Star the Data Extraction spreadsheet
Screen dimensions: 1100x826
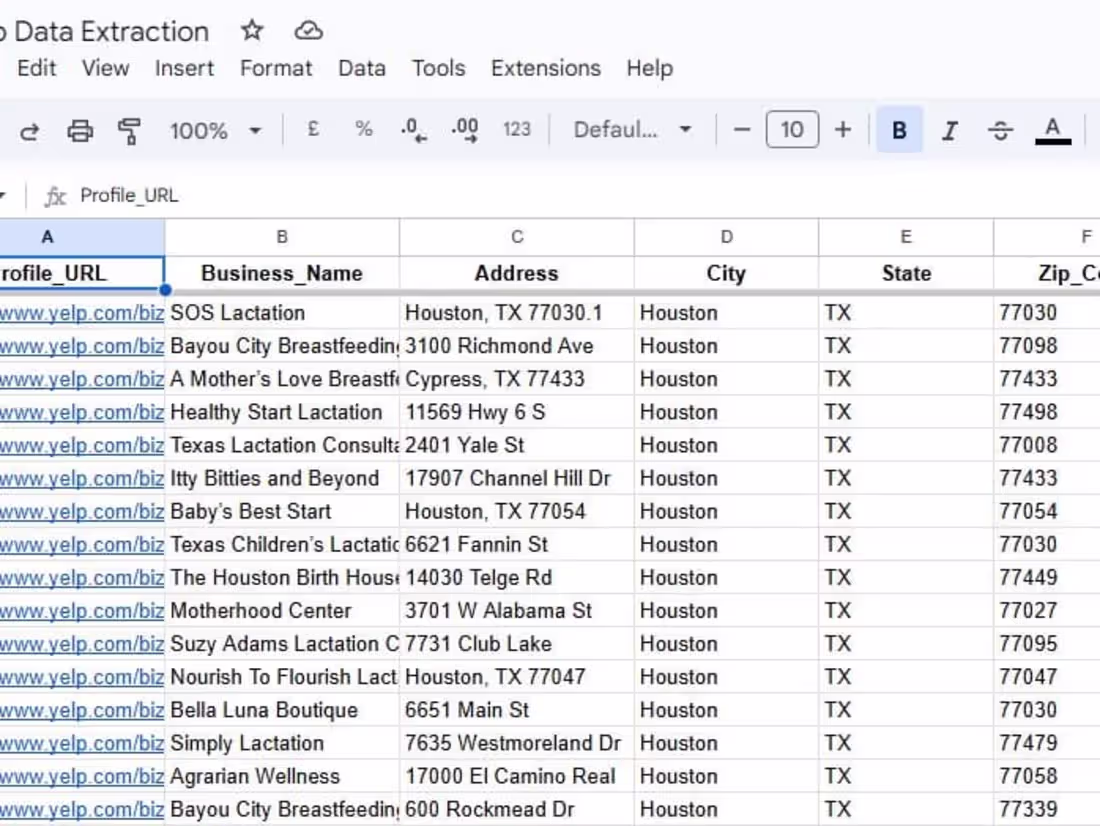pos(252,31)
